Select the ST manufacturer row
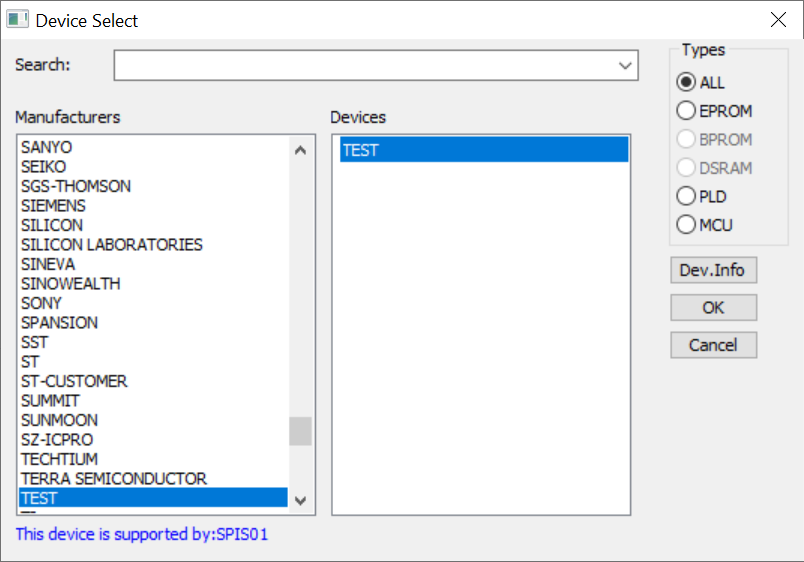 click(153, 362)
